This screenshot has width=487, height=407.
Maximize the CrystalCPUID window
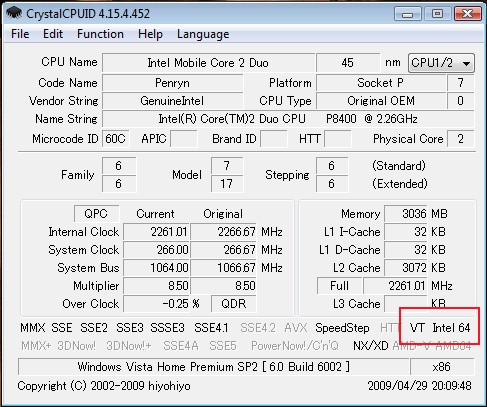(x=437, y=14)
